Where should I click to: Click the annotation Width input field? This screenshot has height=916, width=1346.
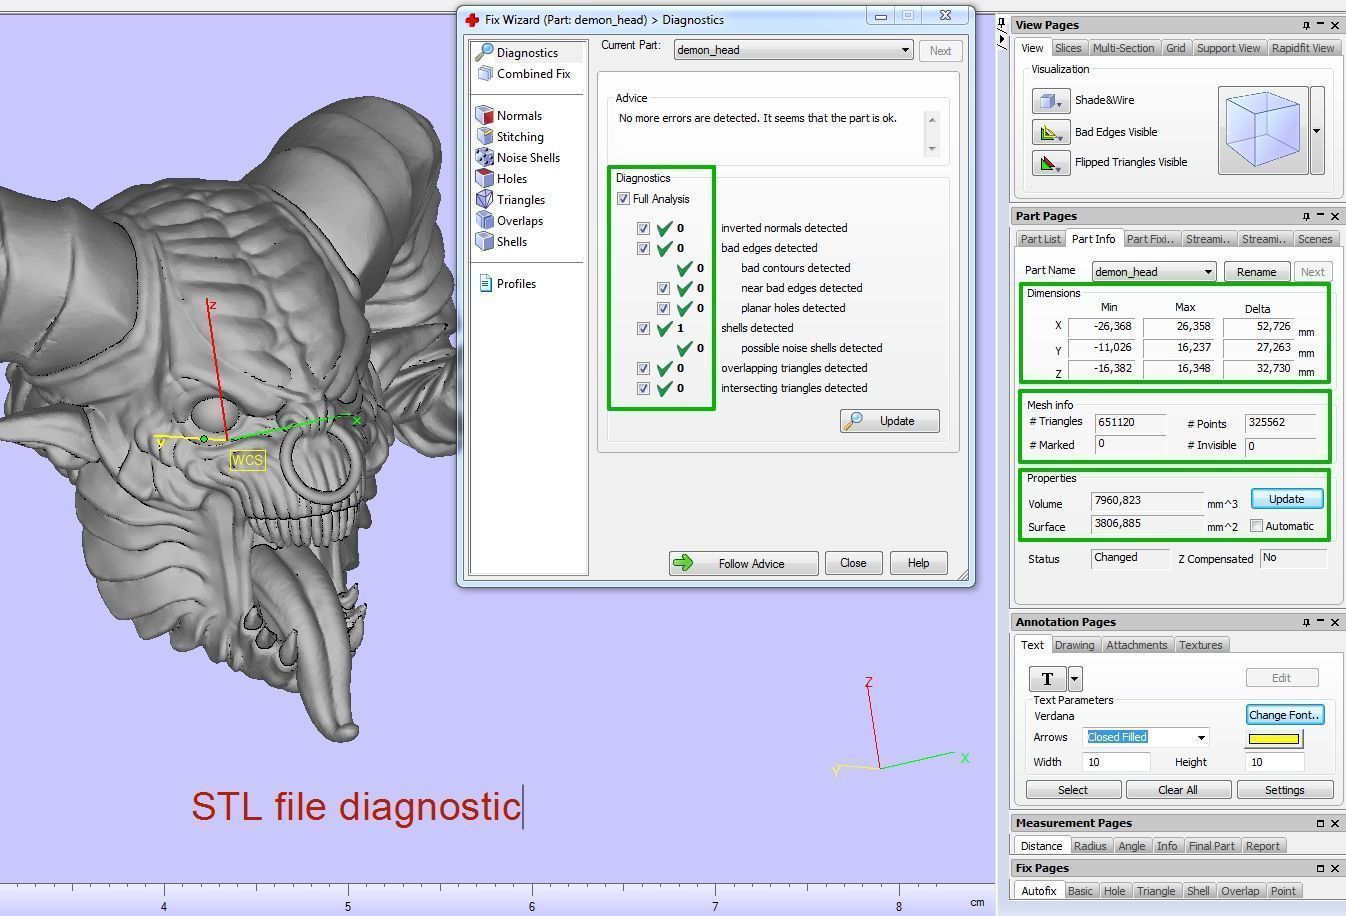coord(1117,762)
